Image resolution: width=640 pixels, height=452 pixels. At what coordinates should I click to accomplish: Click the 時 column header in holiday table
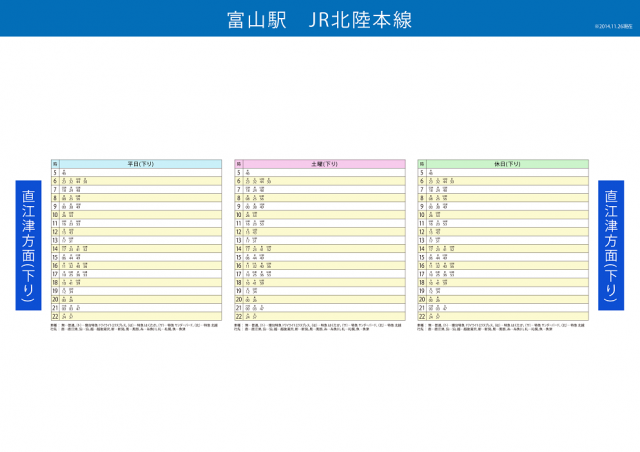coord(422,164)
